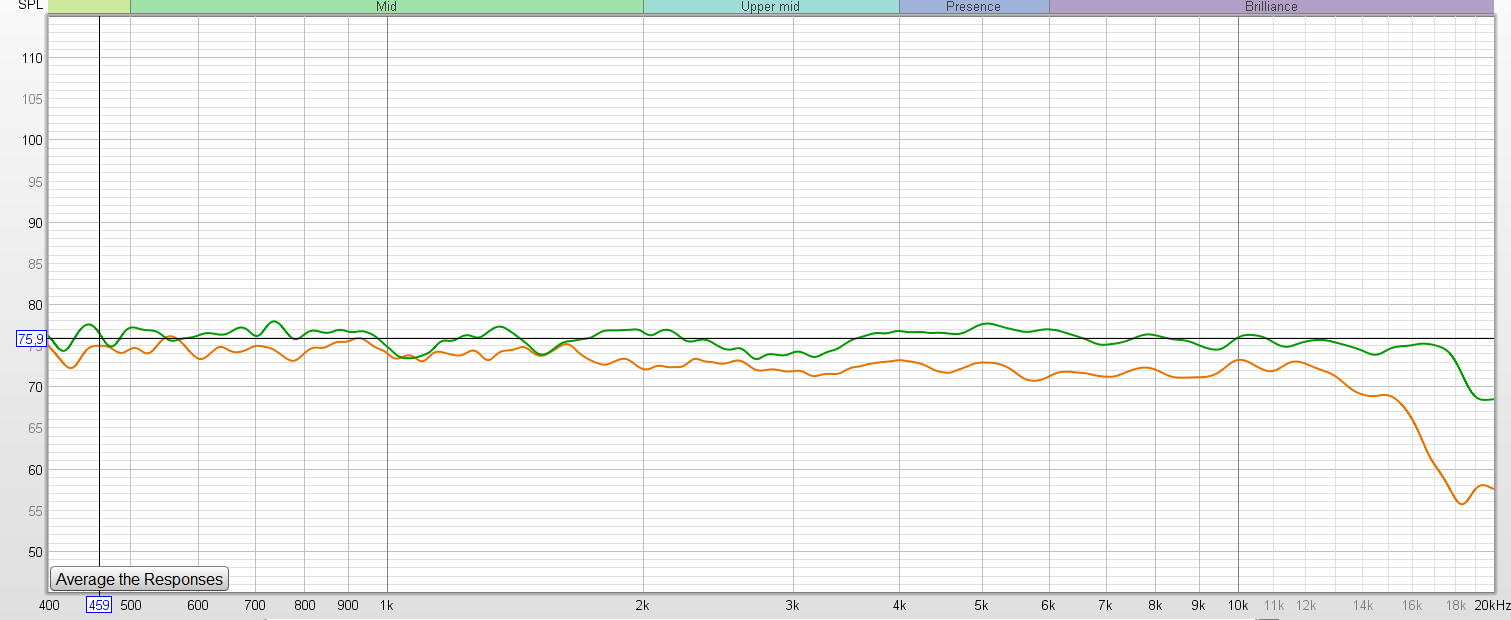This screenshot has height=620, width=1511.
Task: Click the 459 frequency cursor readout box
Action: coord(99,605)
